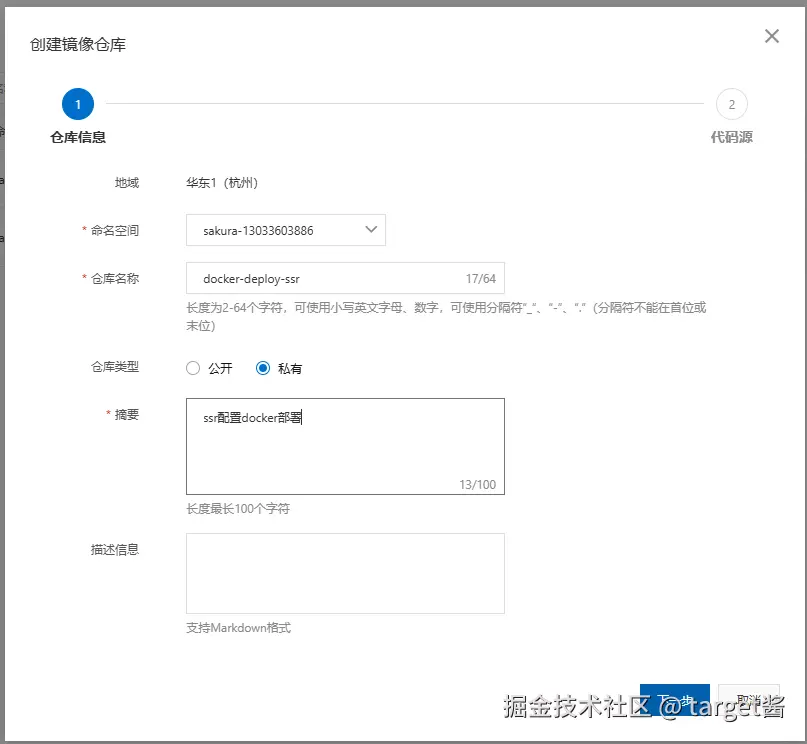Close the 创建镜像仓库 dialog
The image size is (807, 744).
tap(771, 36)
